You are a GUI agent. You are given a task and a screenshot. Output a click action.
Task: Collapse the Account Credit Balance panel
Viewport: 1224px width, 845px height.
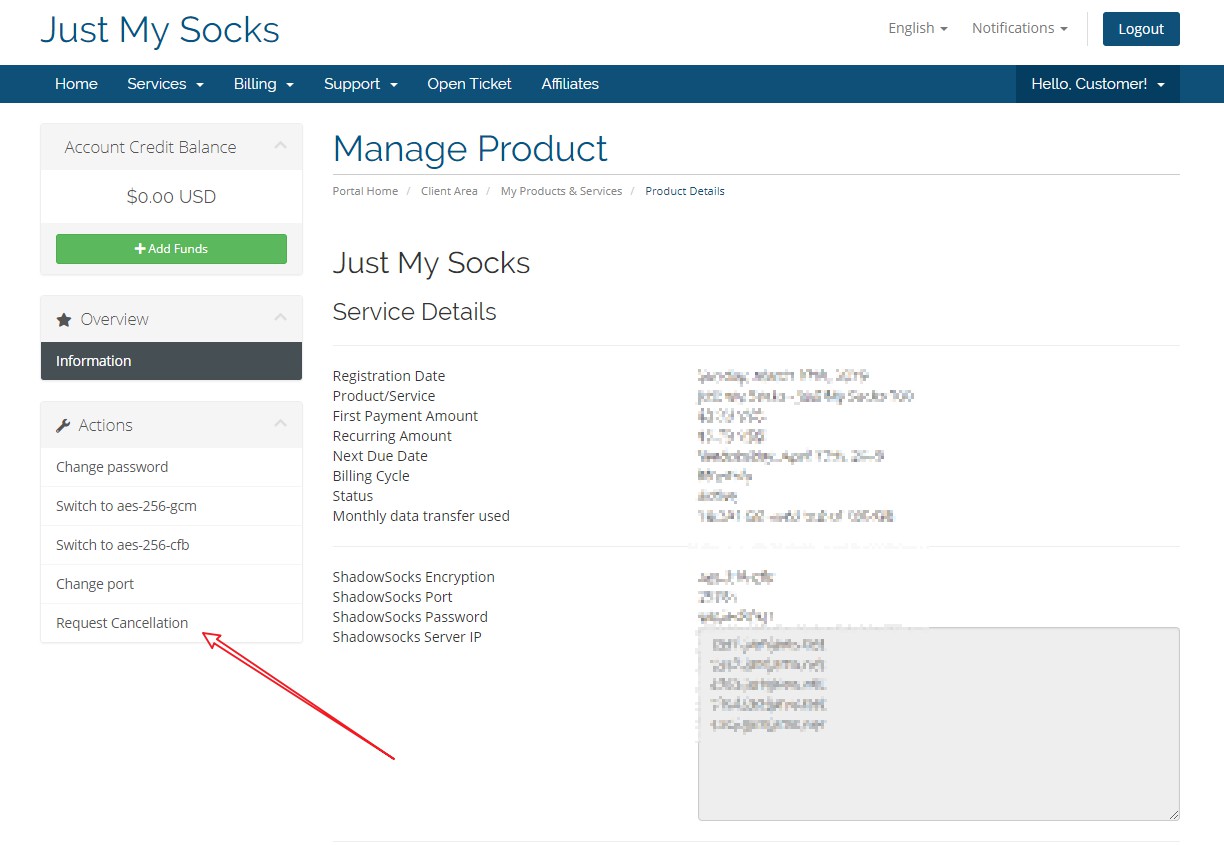pyautogui.click(x=281, y=146)
